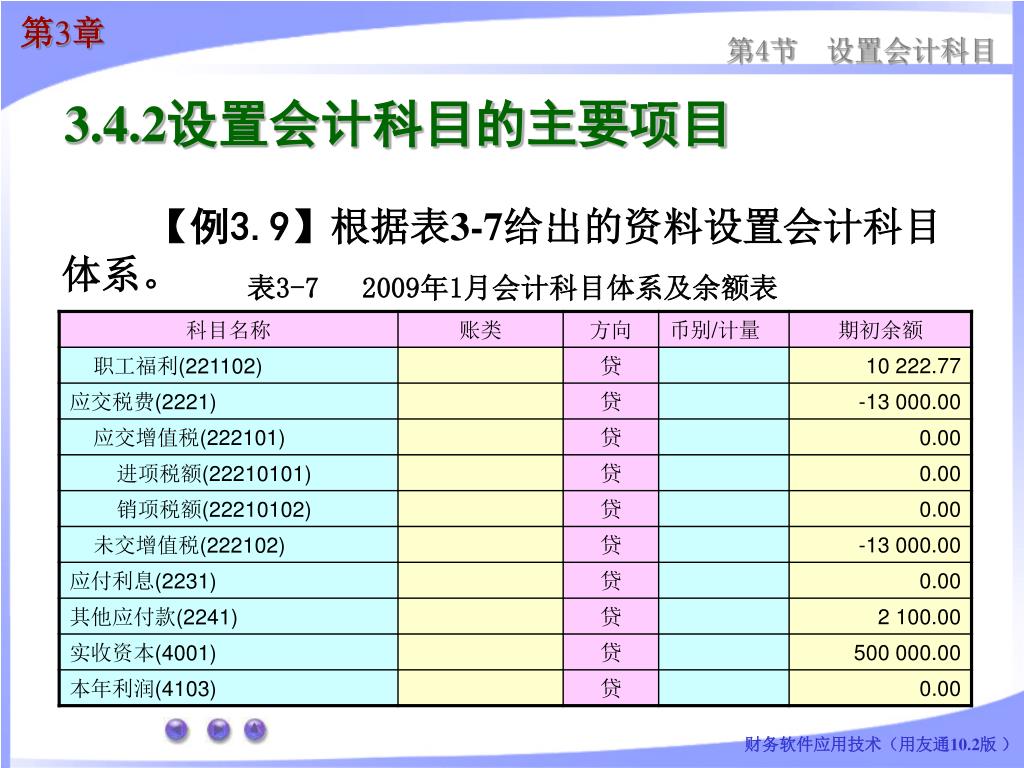
Task: Click the 职工福利(221102) row name
Action: click(x=178, y=366)
